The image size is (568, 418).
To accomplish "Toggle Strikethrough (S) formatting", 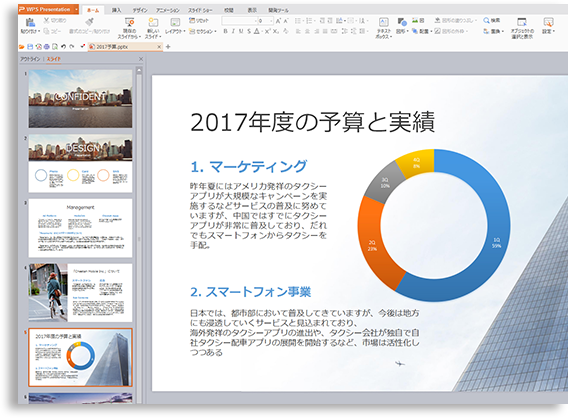I will pos(249,32).
